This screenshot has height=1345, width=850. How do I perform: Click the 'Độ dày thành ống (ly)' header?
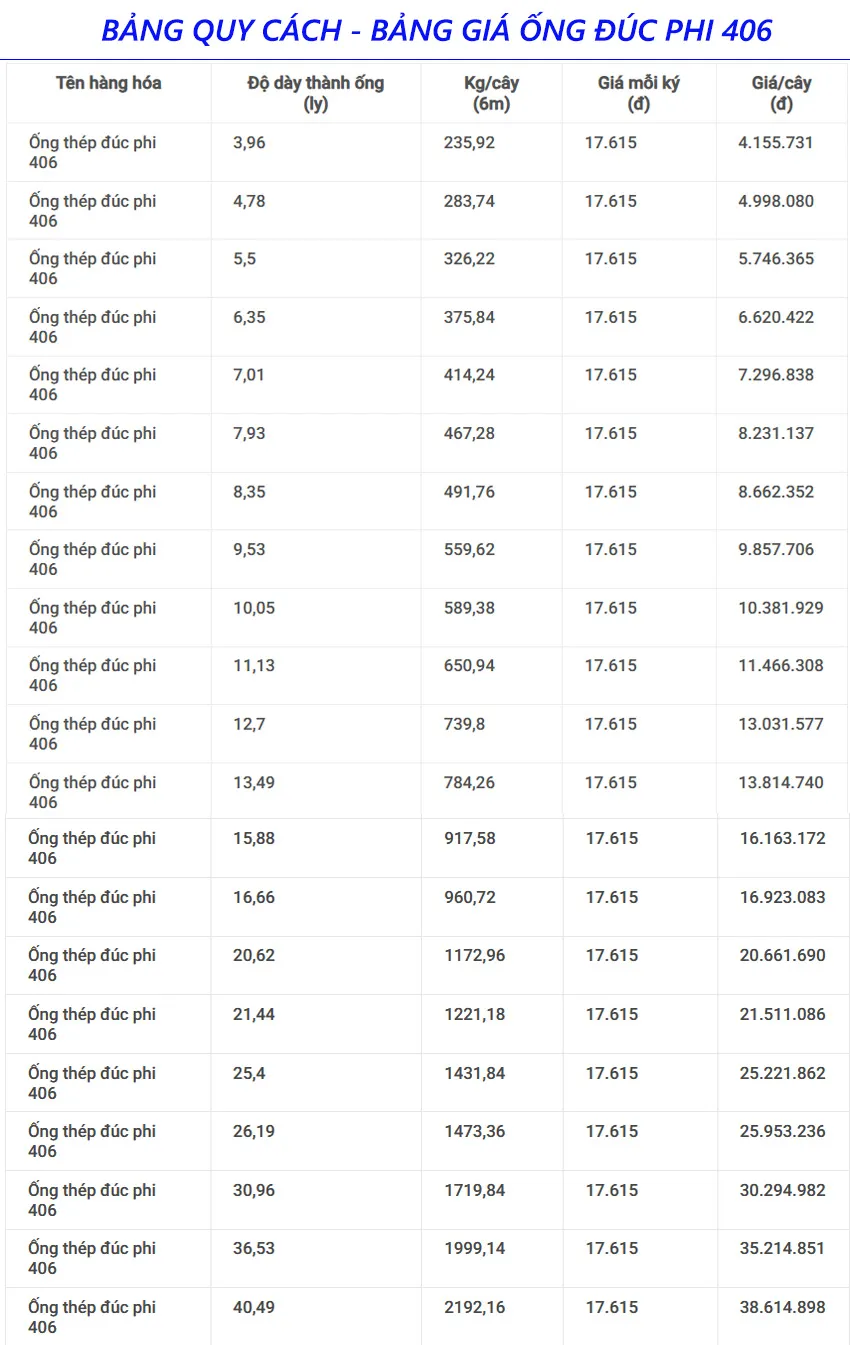[315, 93]
